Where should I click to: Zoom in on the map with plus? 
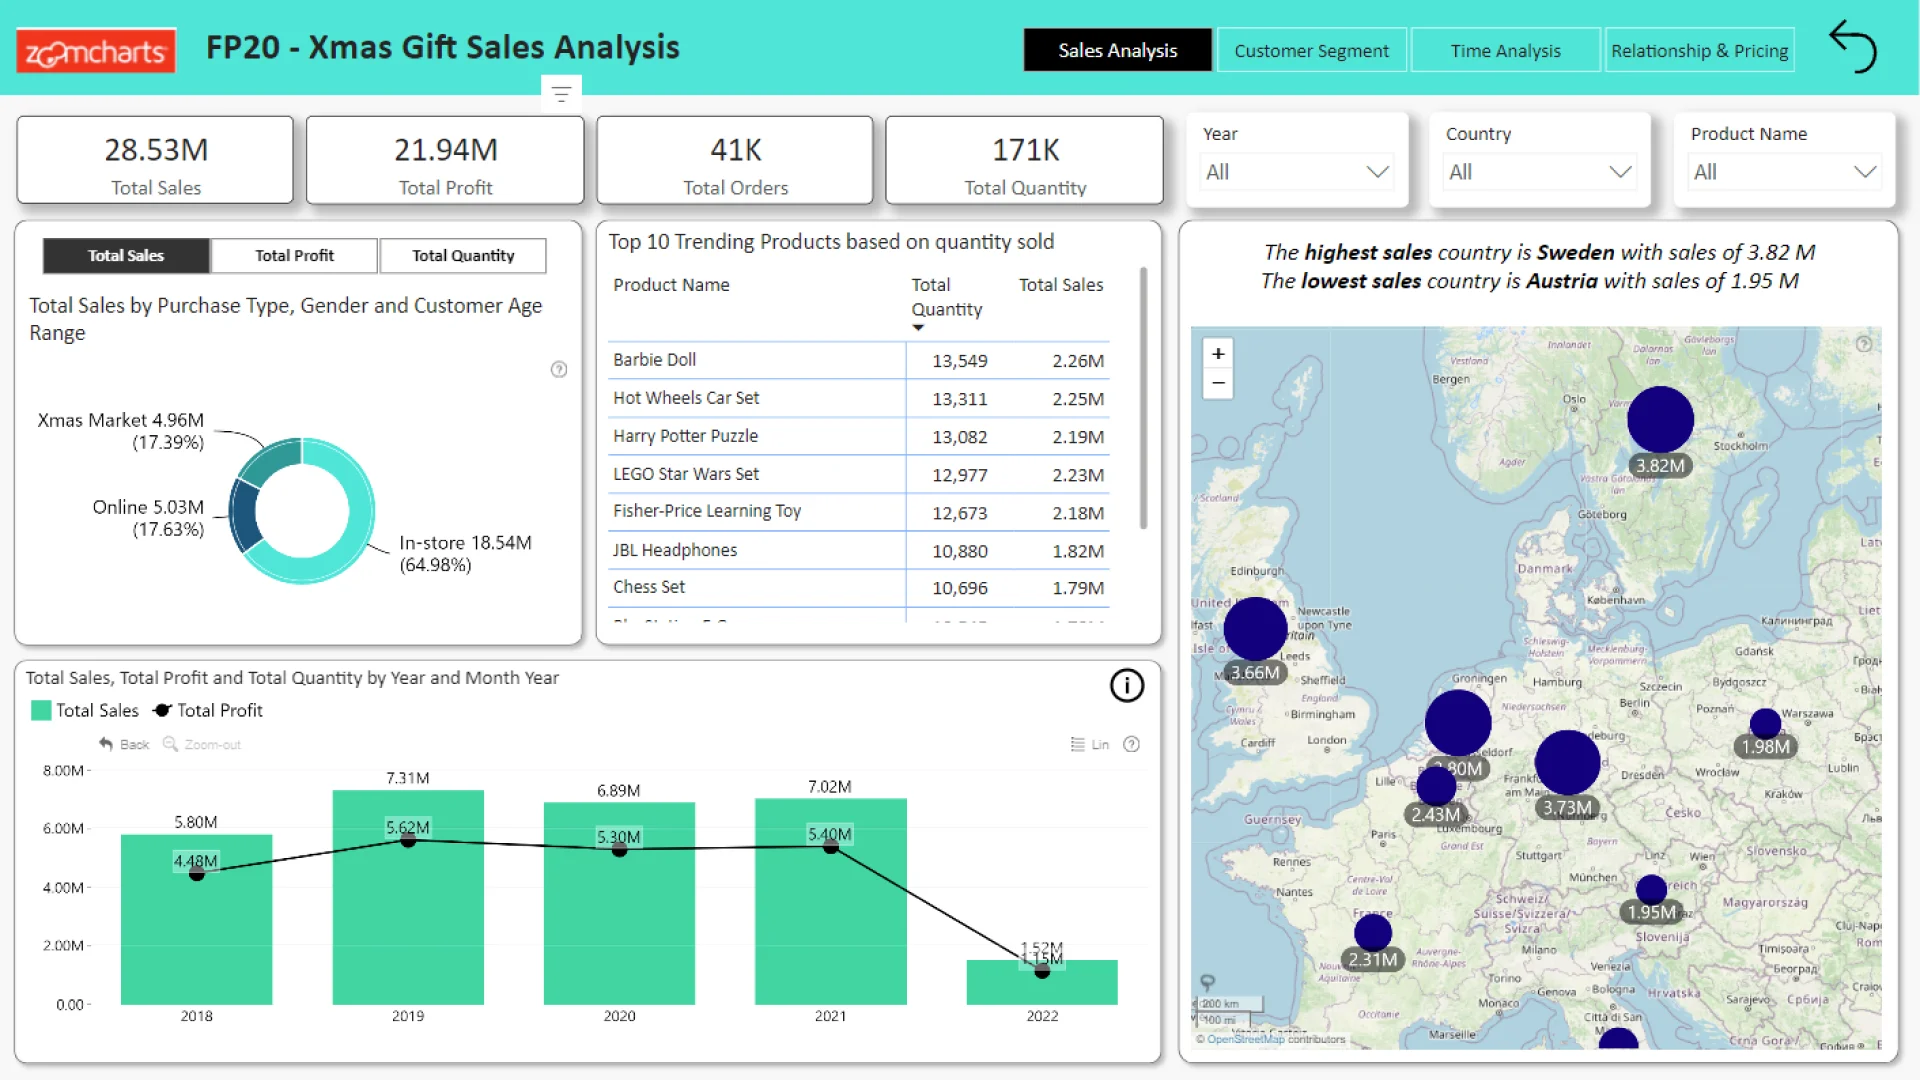[1218, 354]
